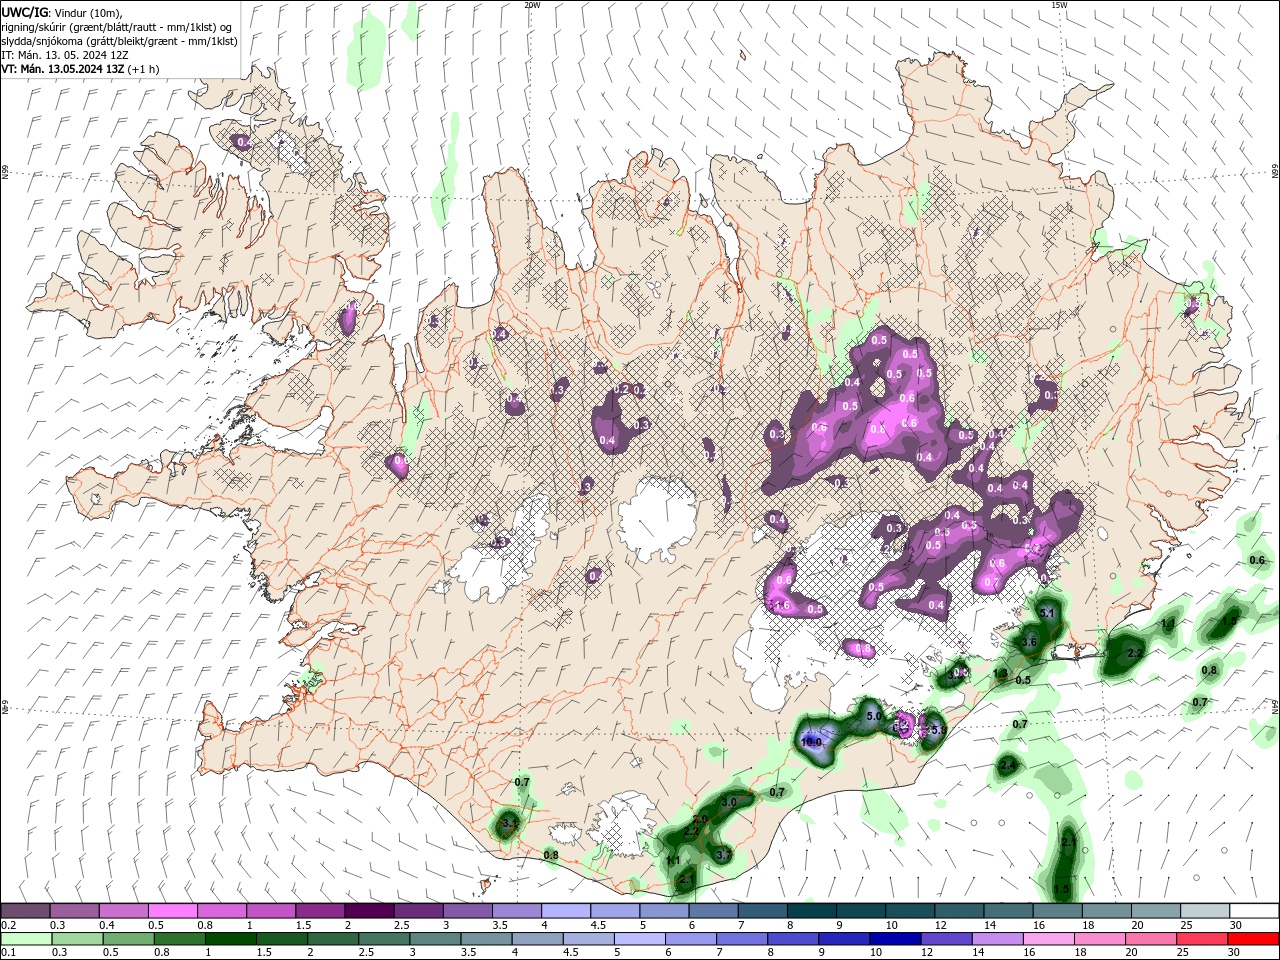Image resolution: width=1280 pixels, height=960 pixels.
Task: Click the '3.6' precipitation value on map
Action: point(1030,642)
